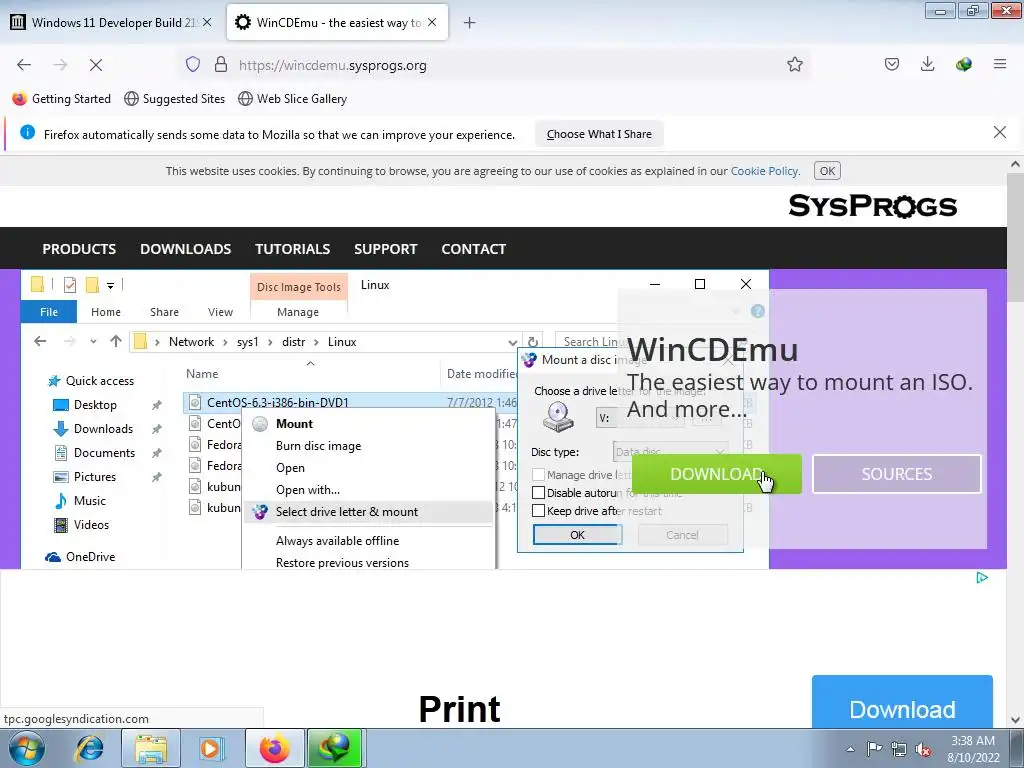This screenshot has width=1024, height=768.
Task: Click Mount in the banner context menu
Action: [x=294, y=424]
